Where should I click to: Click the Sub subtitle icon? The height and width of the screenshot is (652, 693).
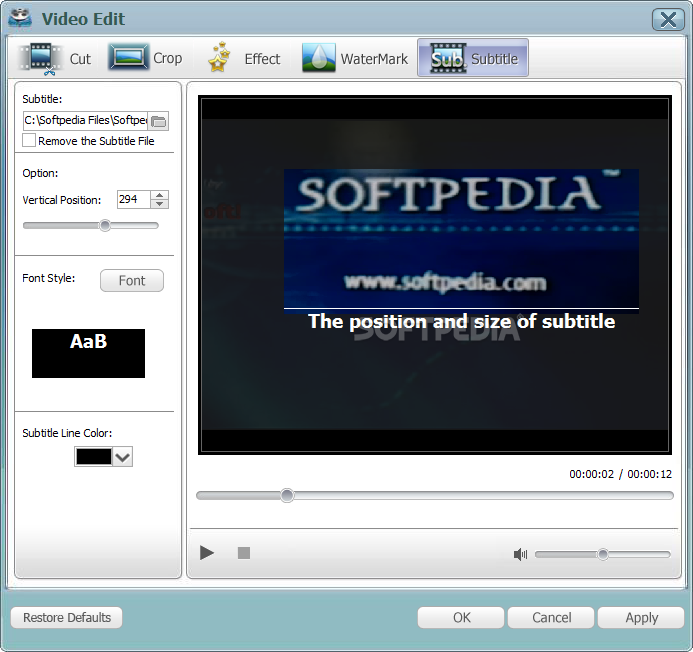coord(448,58)
